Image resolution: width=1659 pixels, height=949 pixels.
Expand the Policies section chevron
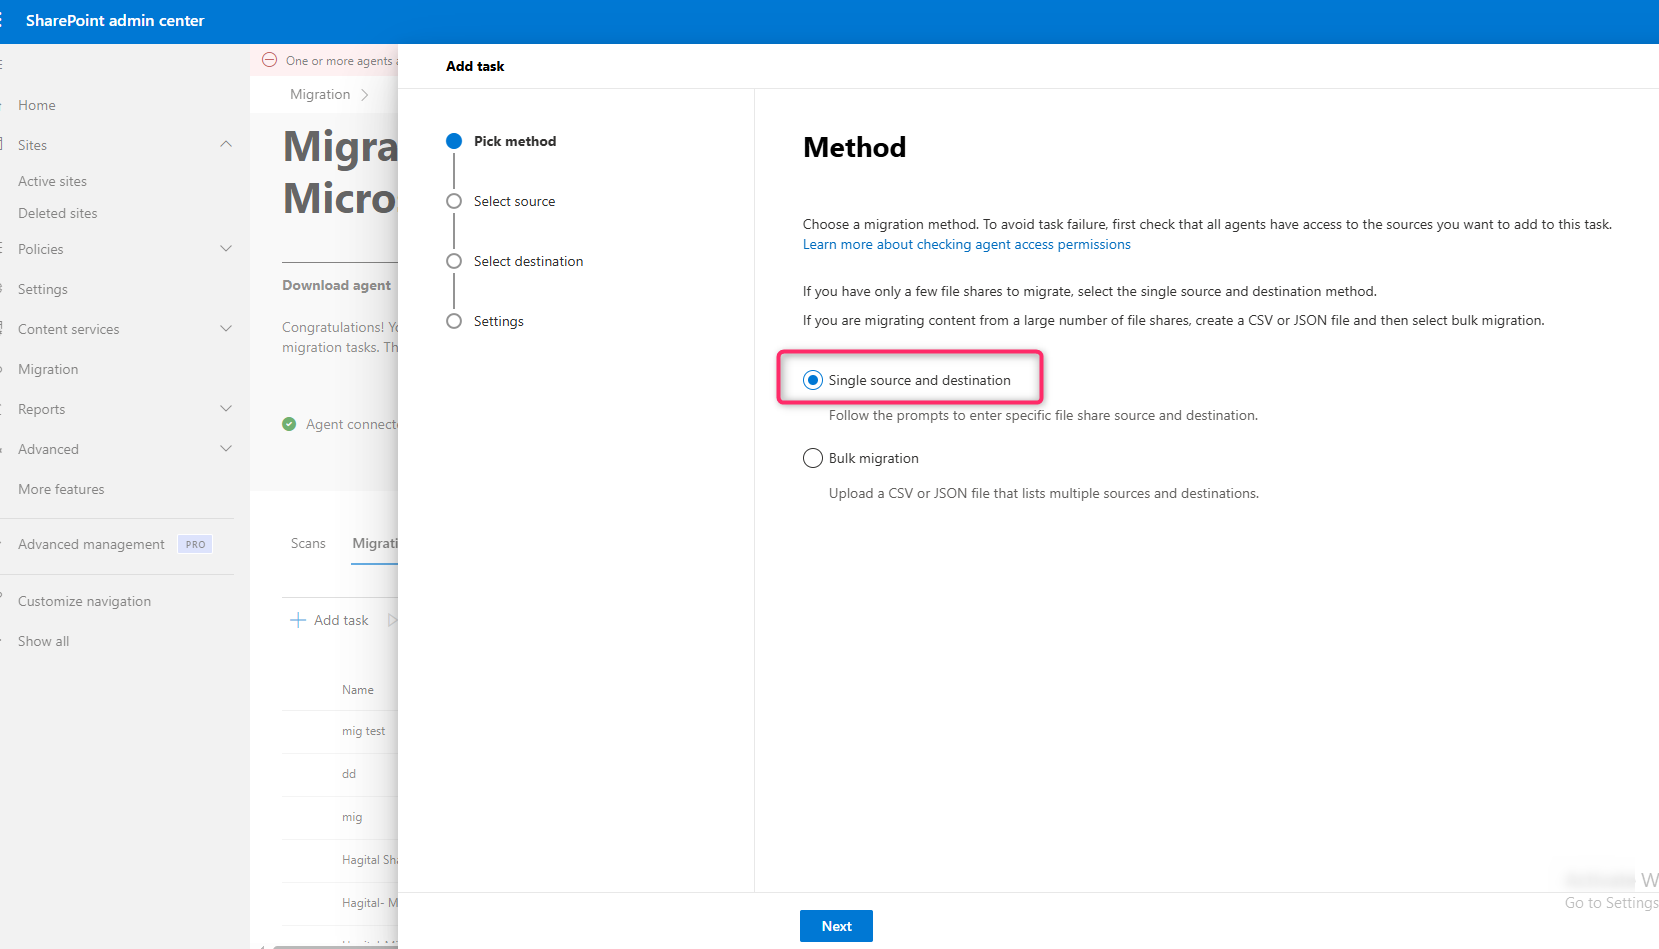tap(226, 248)
